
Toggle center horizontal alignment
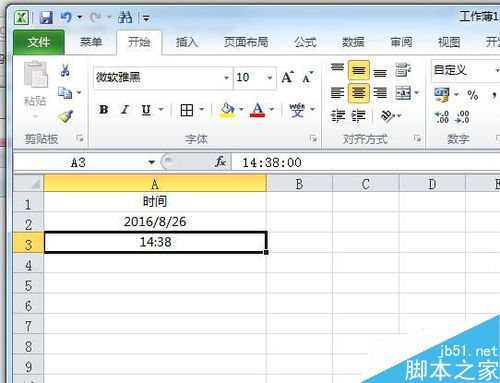[x=359, y=93]
